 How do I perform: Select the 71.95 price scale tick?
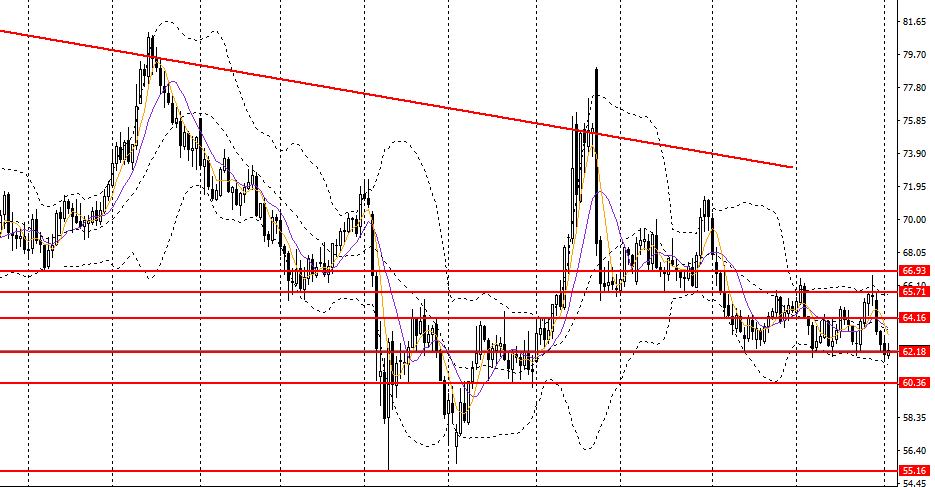click(912, 187)
